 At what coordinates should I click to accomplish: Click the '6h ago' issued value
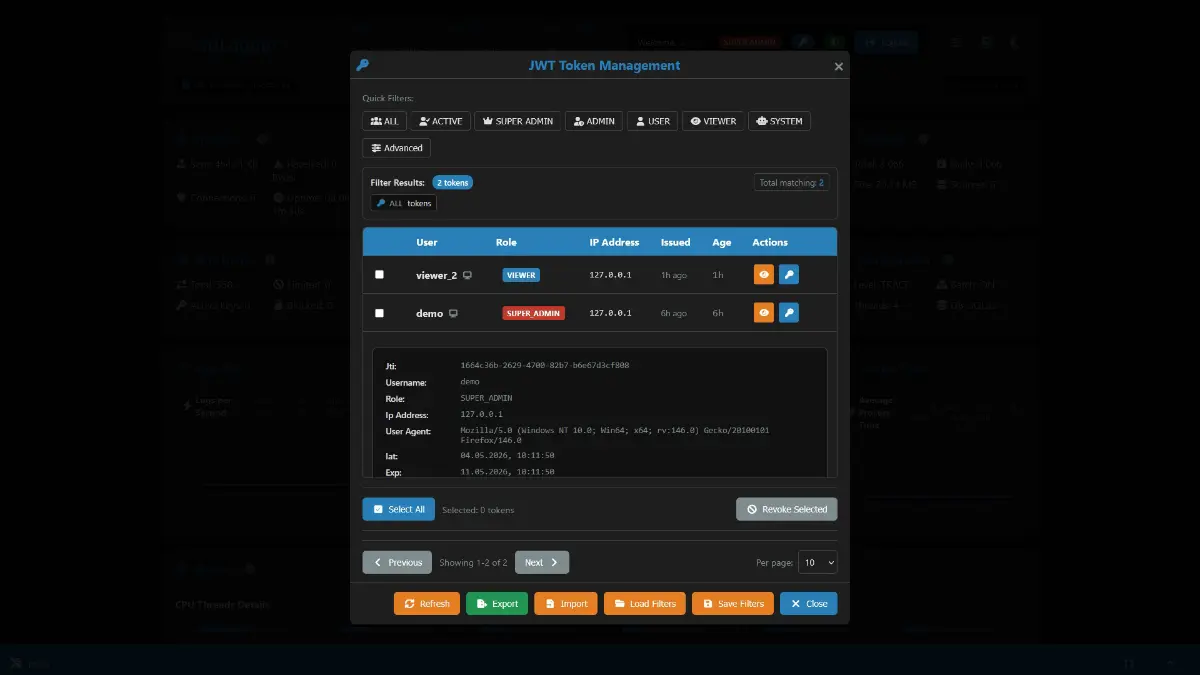674,313
